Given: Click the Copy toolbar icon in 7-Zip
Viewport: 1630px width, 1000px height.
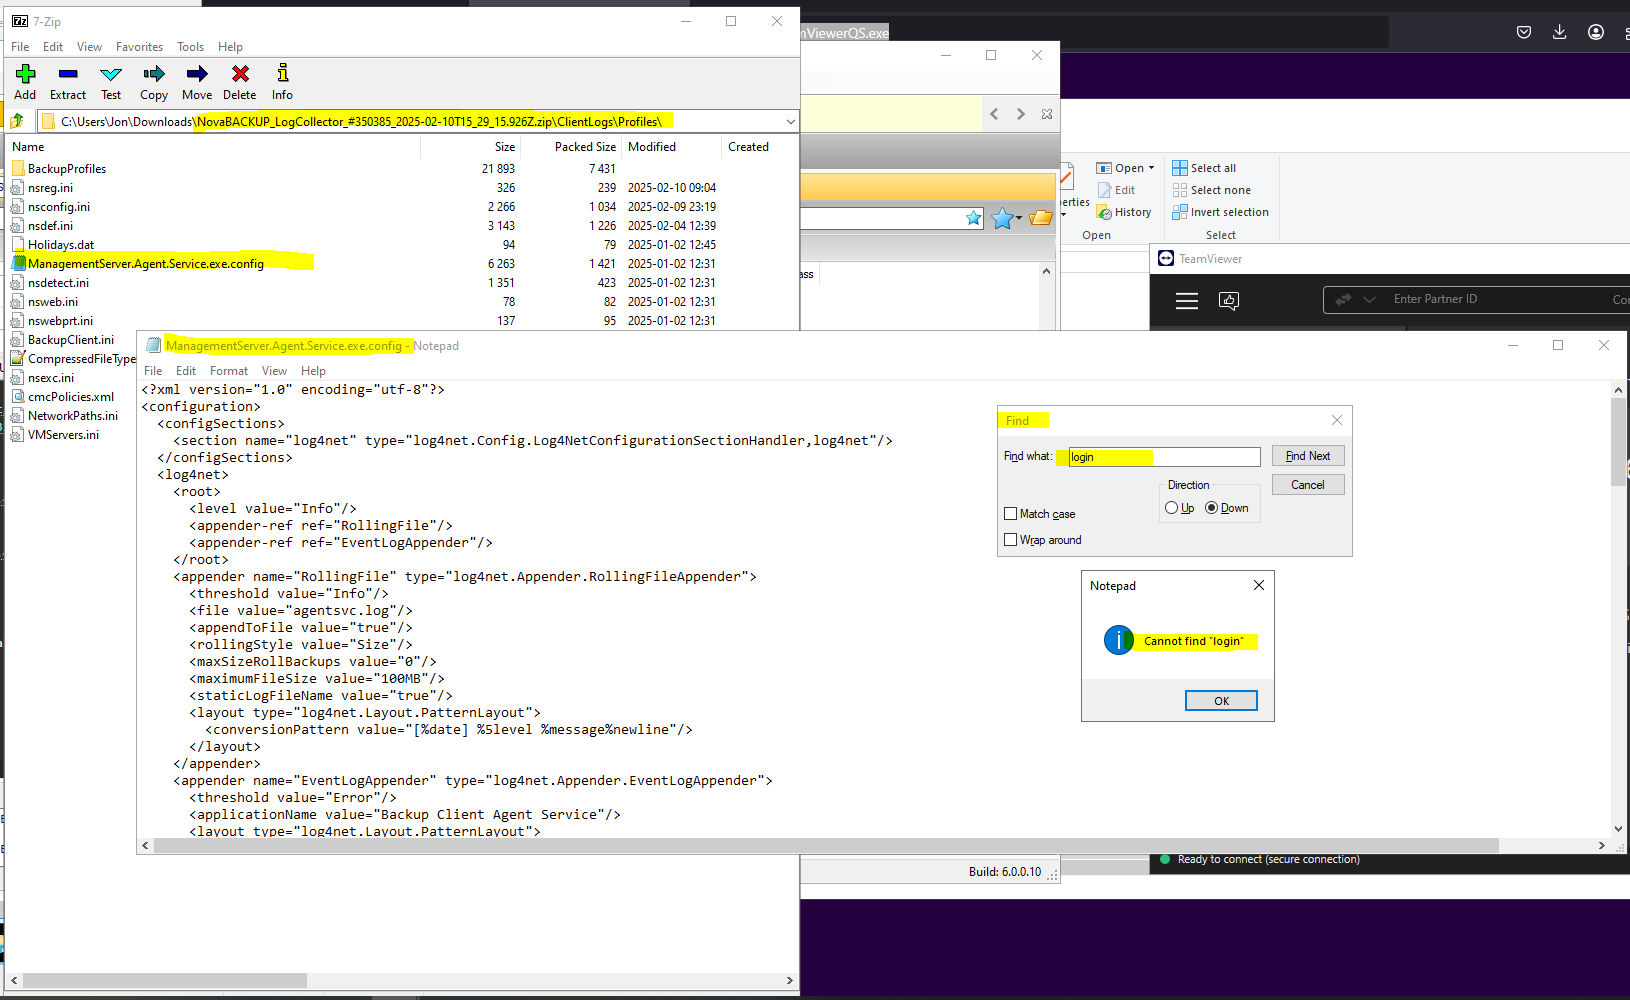Looking at the screenshot, I should point(154,81).
